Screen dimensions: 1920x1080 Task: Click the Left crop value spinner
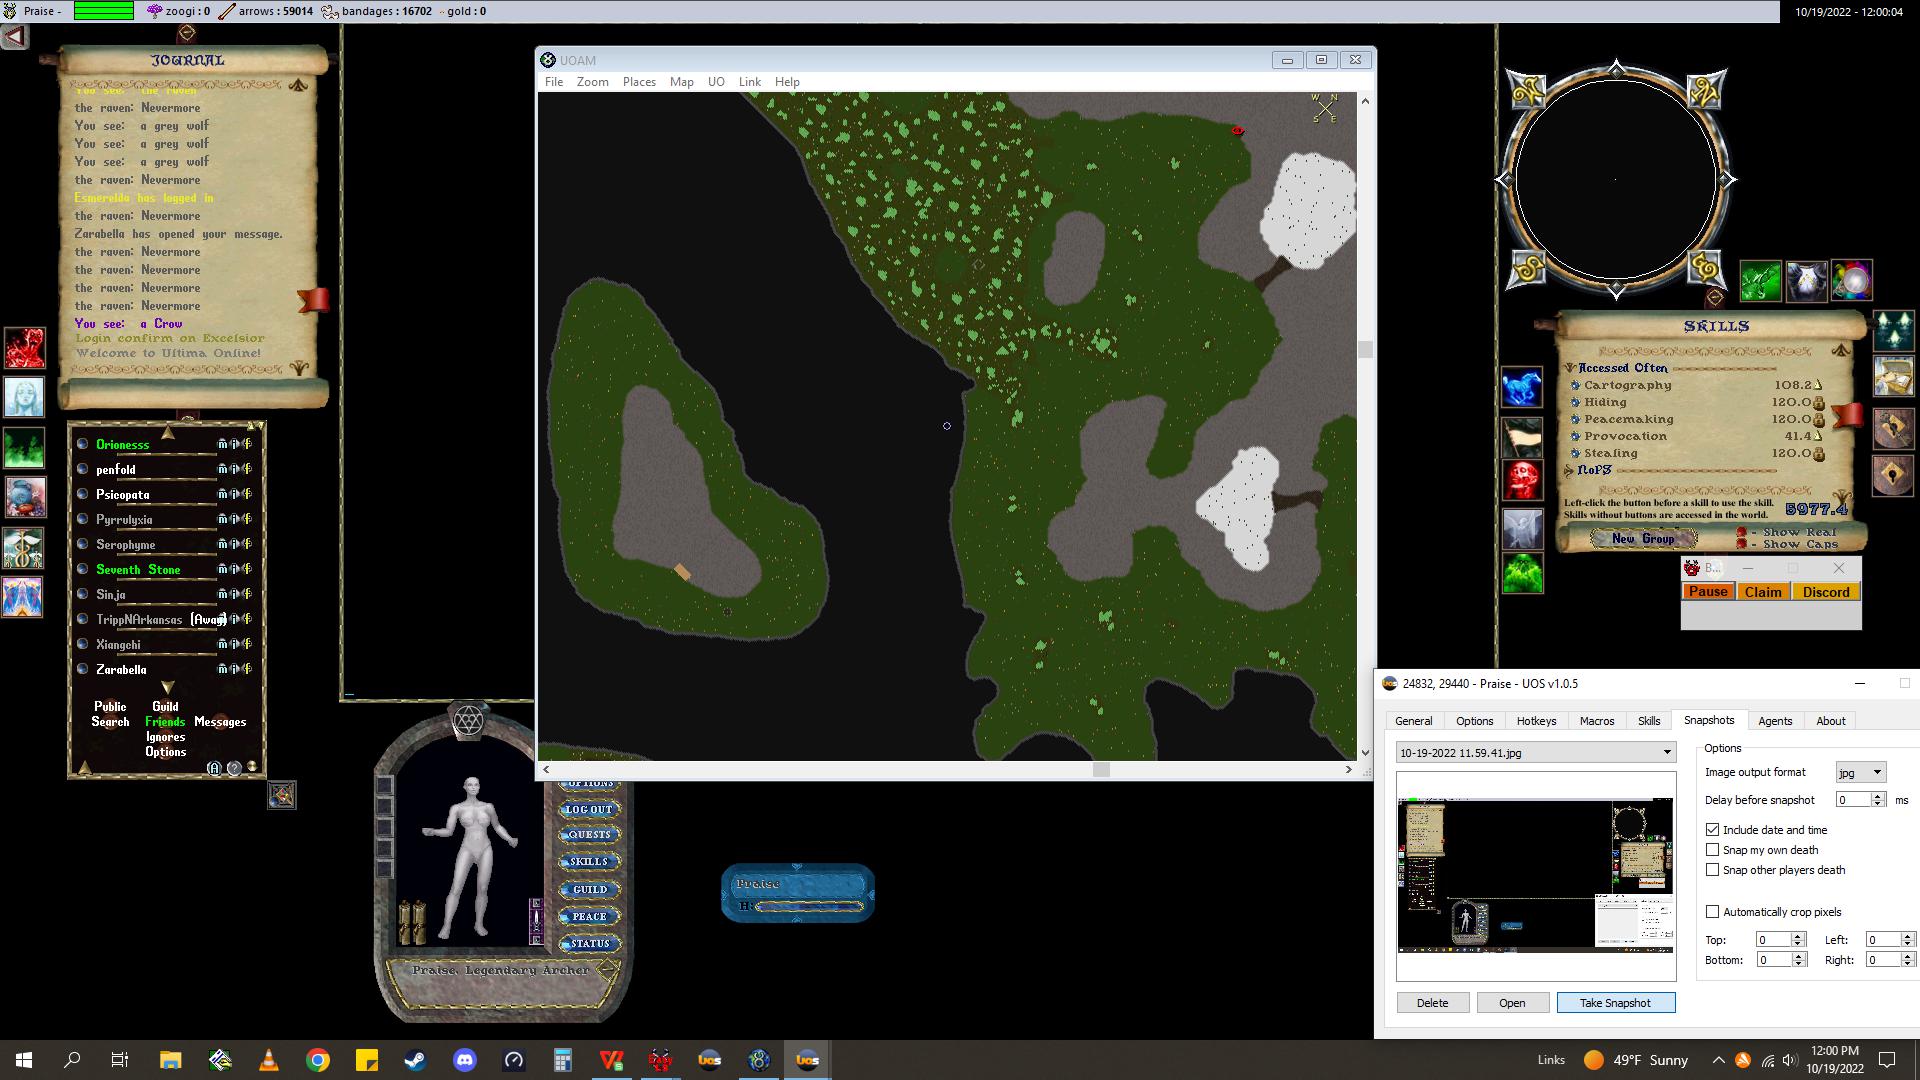(x=1907, y=940)
